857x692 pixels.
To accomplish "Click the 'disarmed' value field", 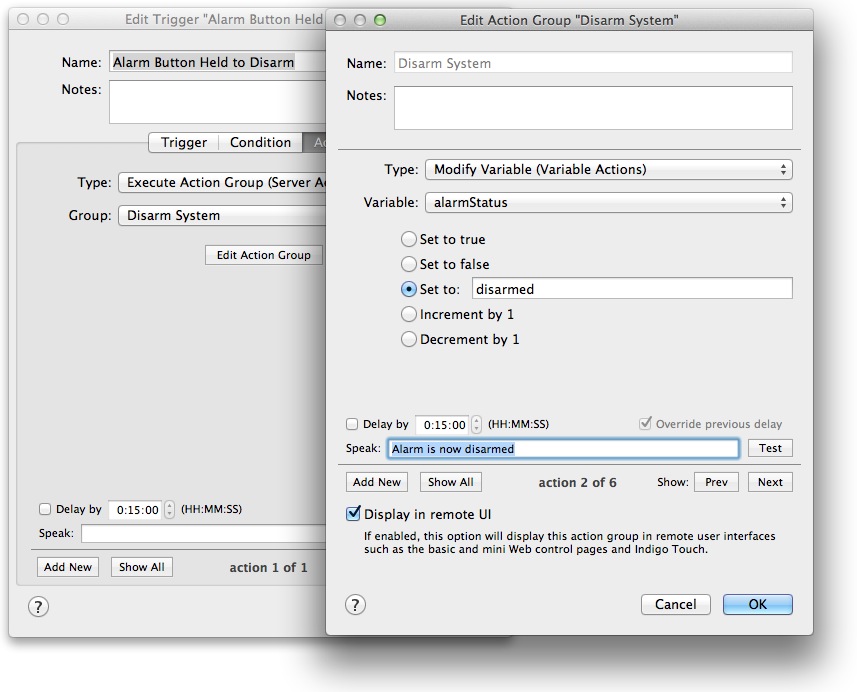I will [x=632, y=289].
